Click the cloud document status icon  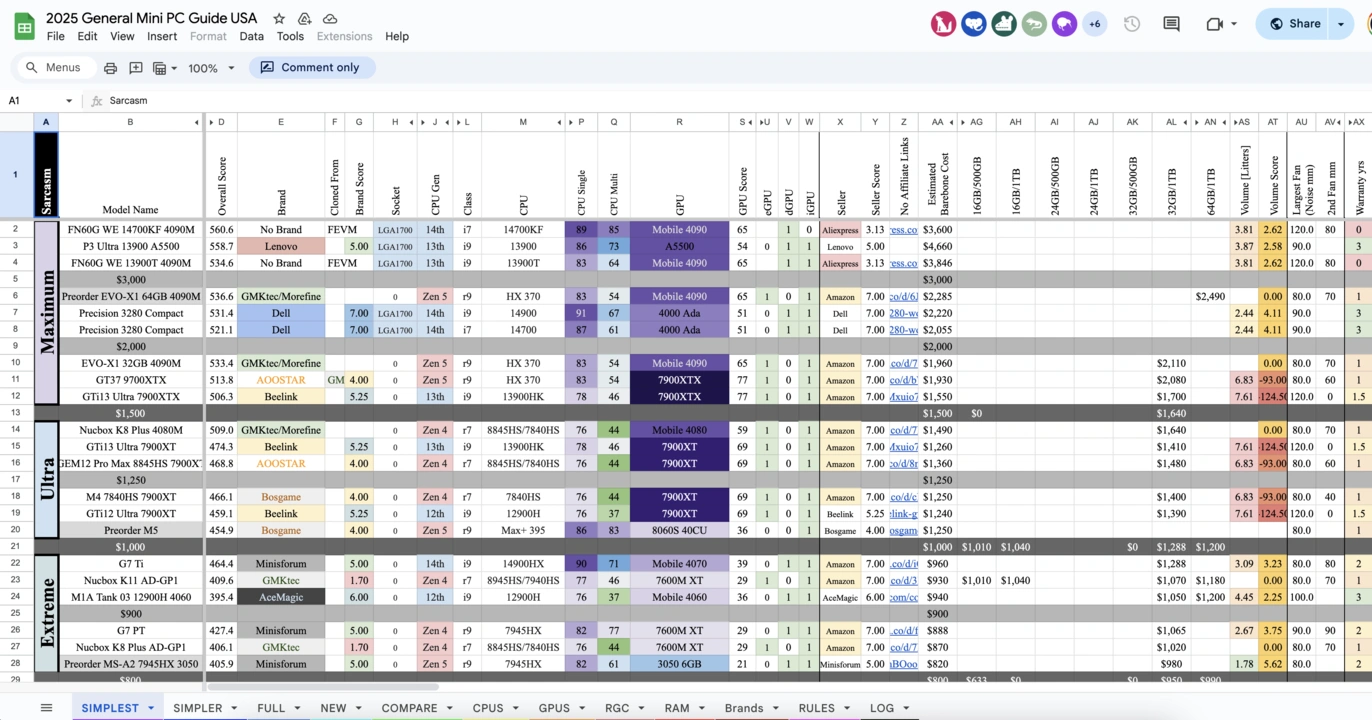point(330,19)
